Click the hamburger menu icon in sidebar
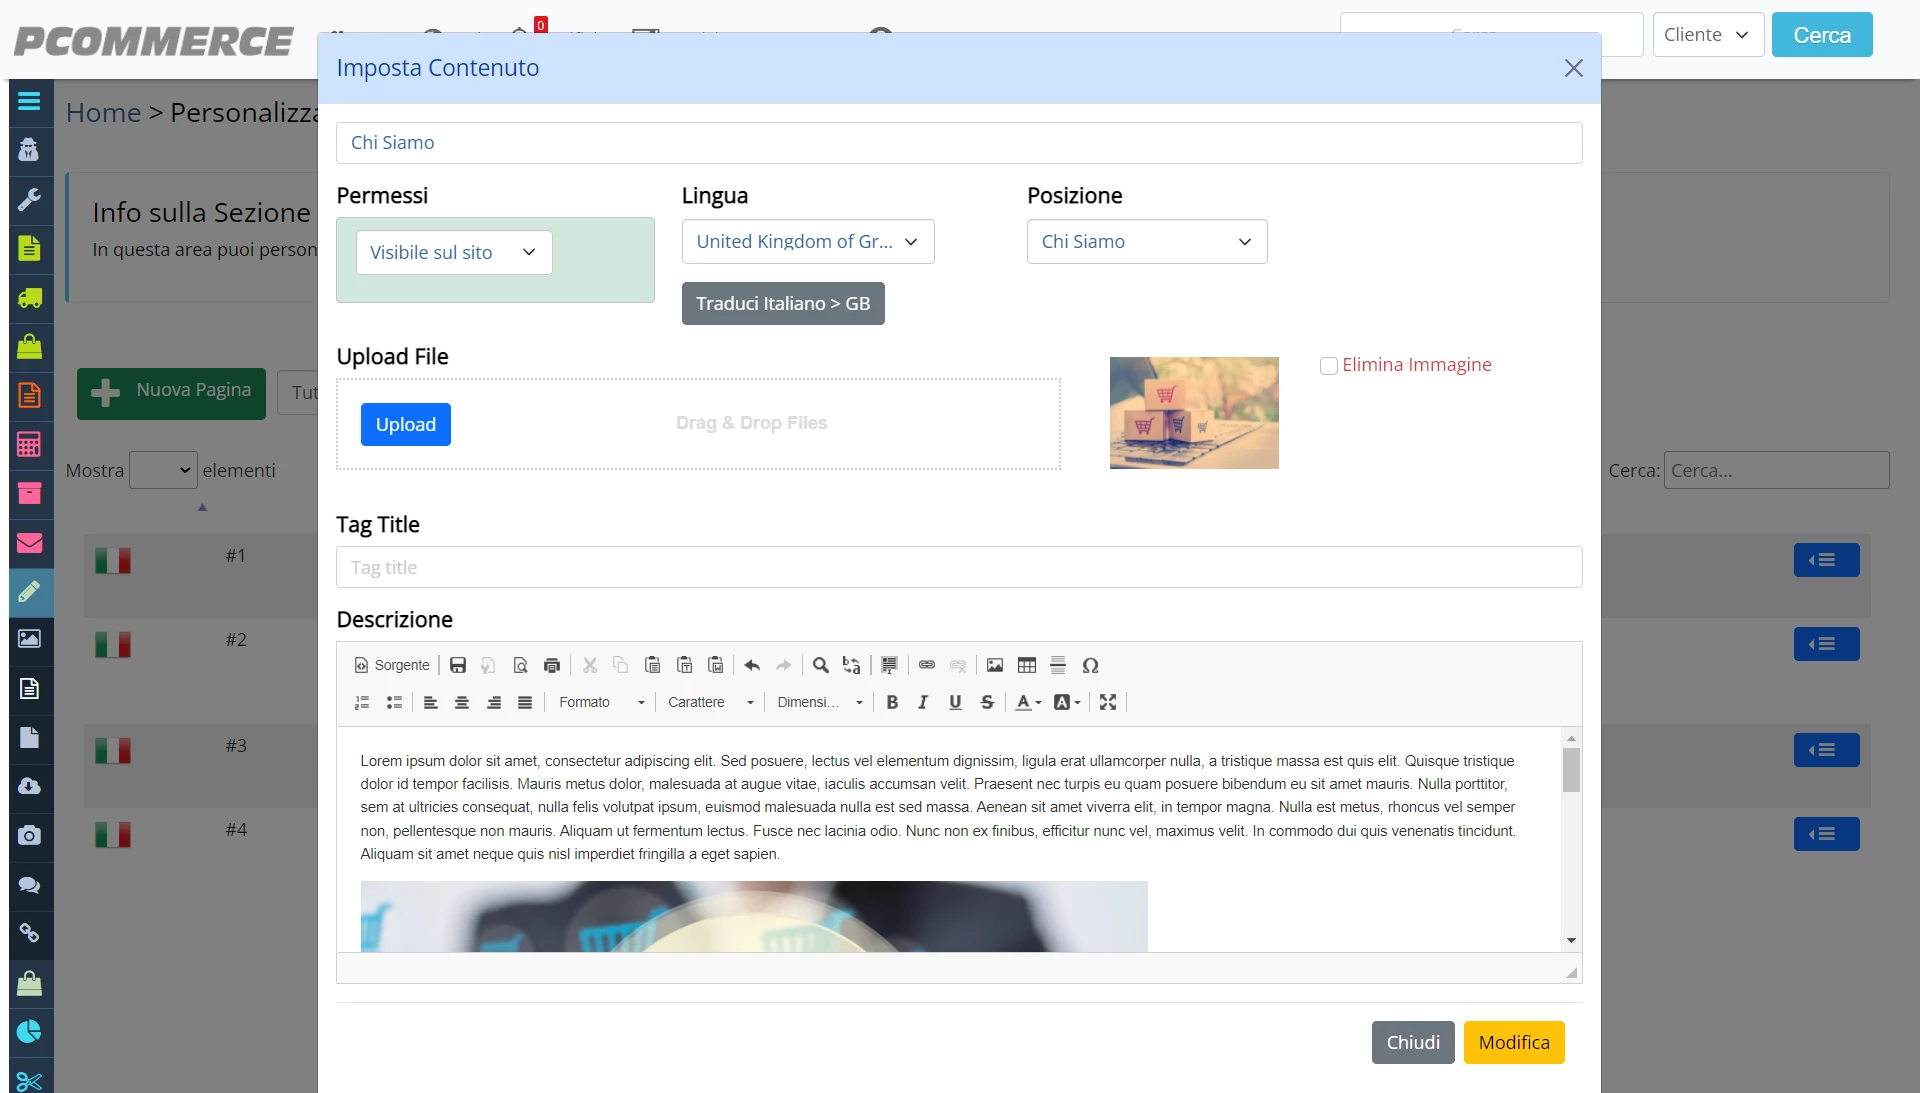The image size is (1920, 1093). pos(29,101)
